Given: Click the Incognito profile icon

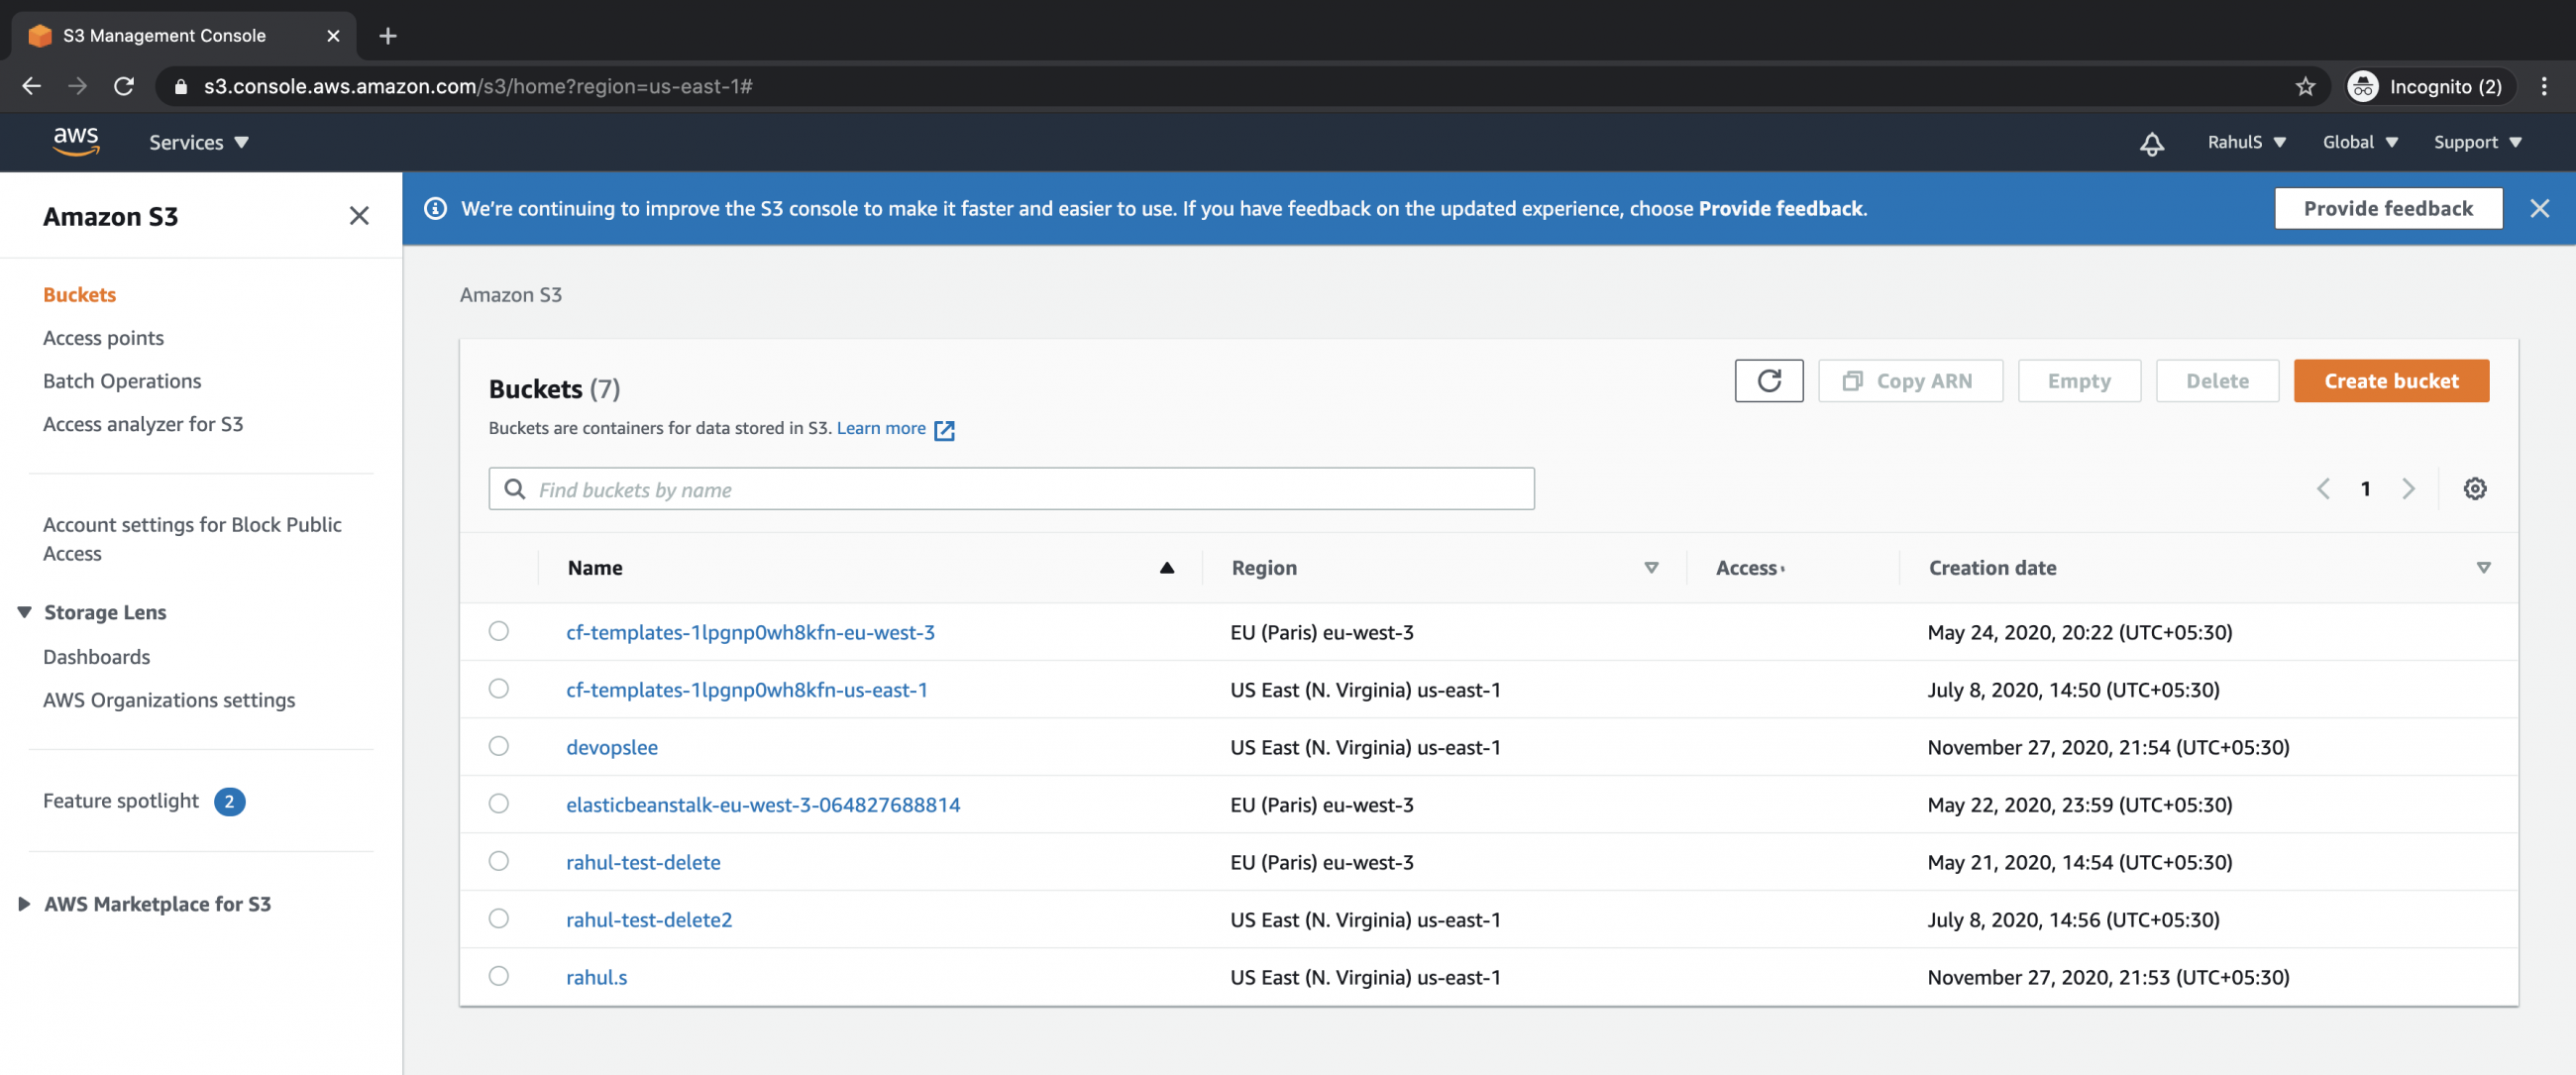Looking at the screenshot, I should pos(2362,87).
